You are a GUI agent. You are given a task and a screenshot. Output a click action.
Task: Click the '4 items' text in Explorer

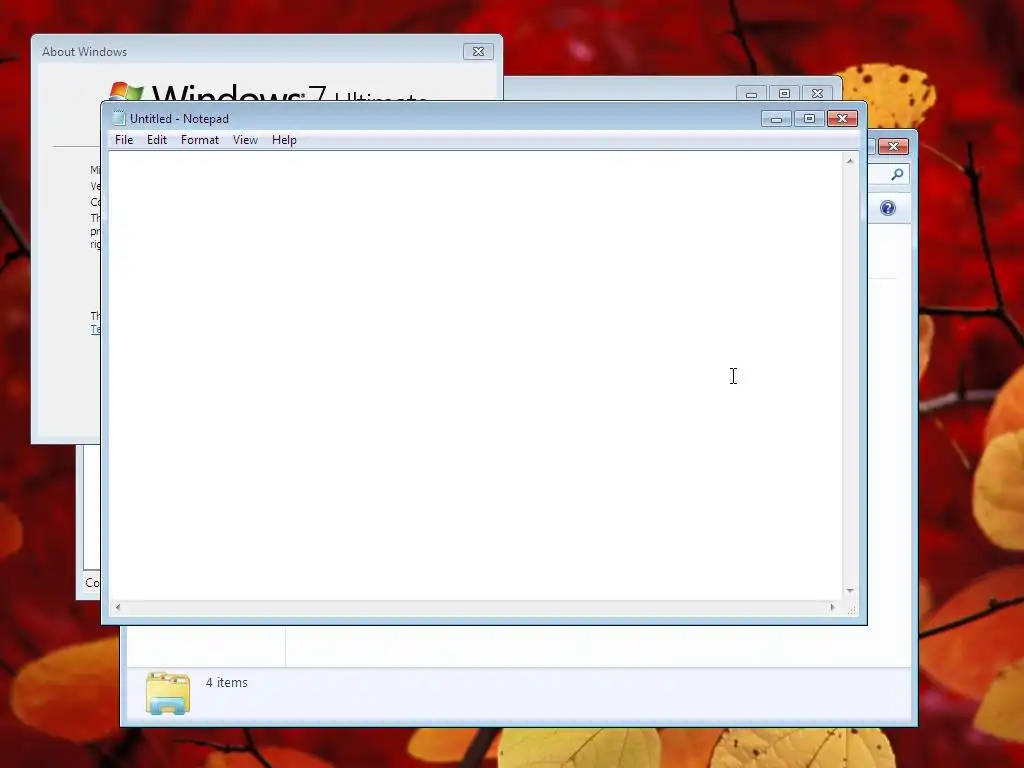click(227, 682)
